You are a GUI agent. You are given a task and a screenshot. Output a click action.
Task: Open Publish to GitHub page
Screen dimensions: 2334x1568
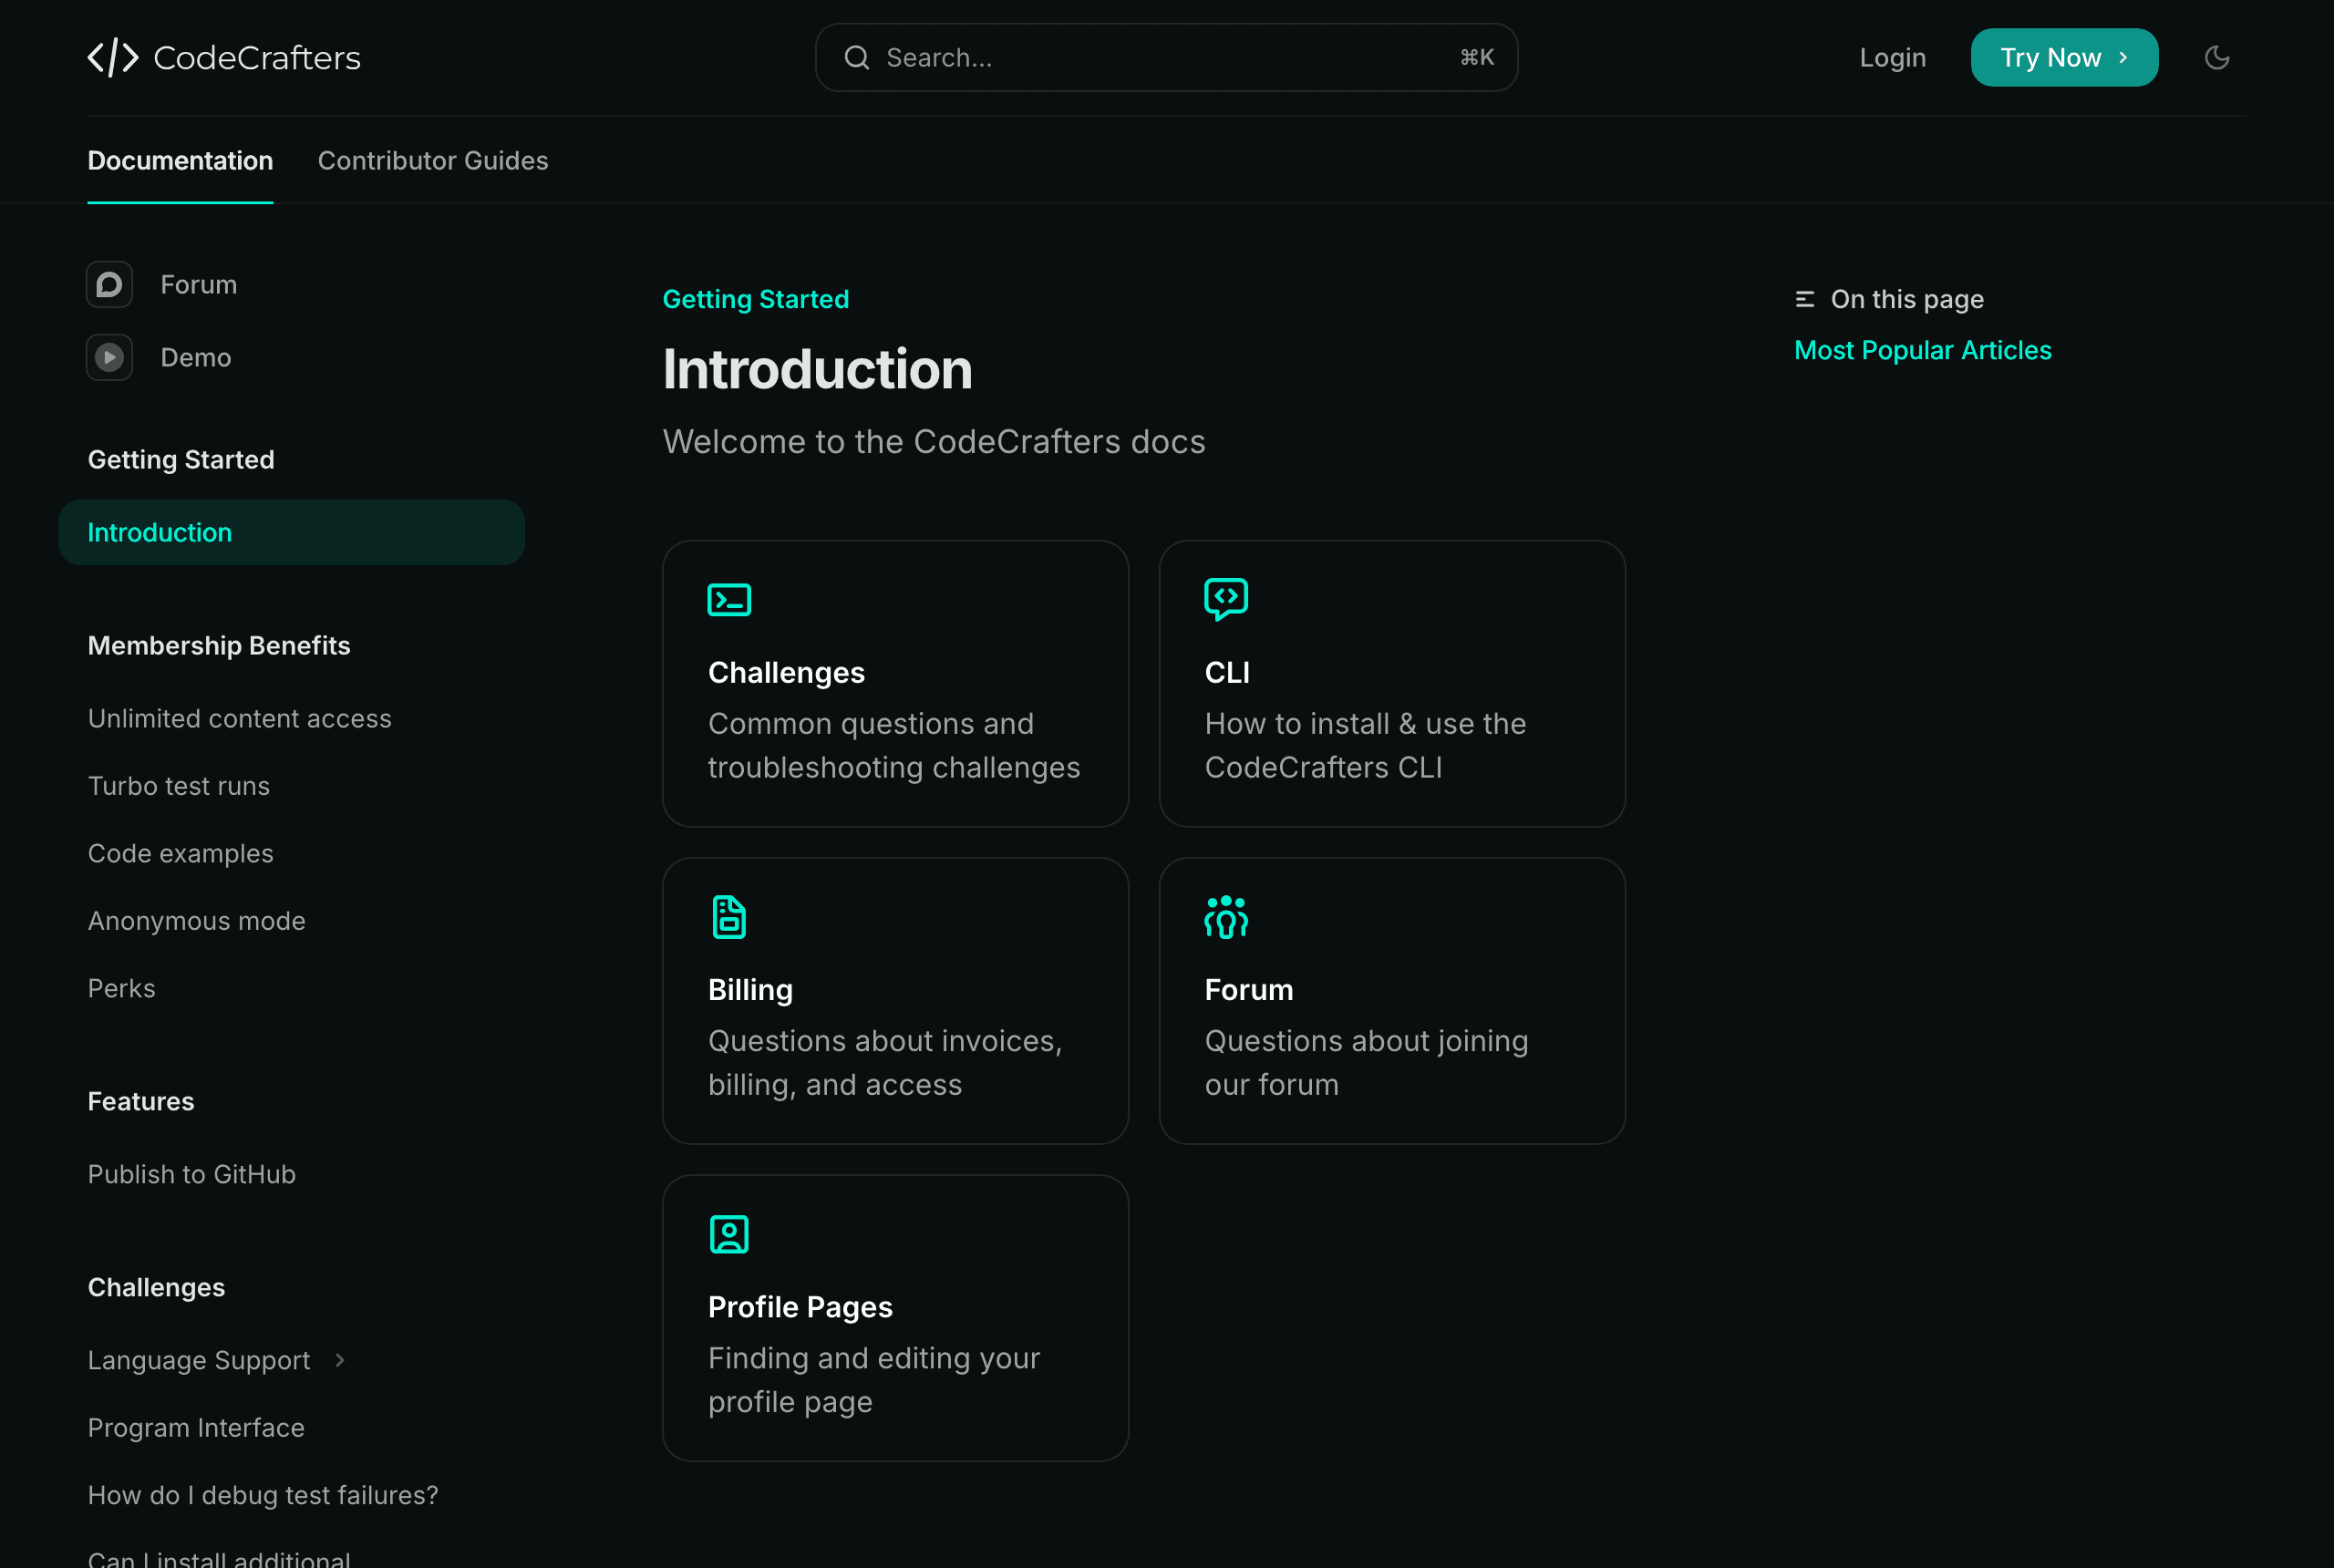192,1175
